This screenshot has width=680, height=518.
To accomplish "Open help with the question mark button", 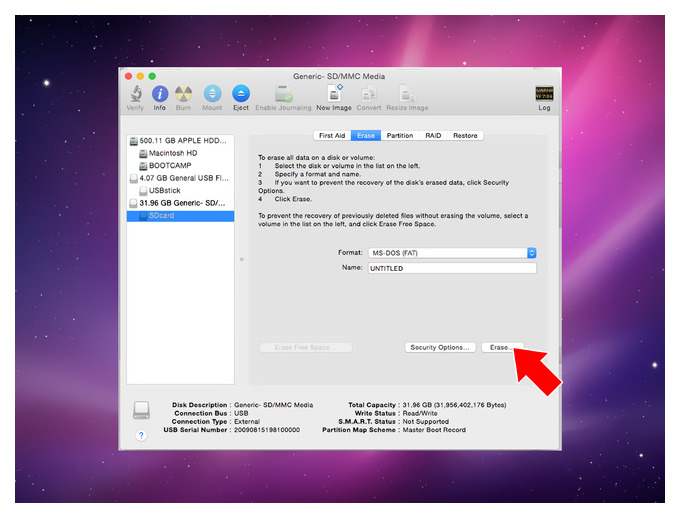I will point(141,435).
